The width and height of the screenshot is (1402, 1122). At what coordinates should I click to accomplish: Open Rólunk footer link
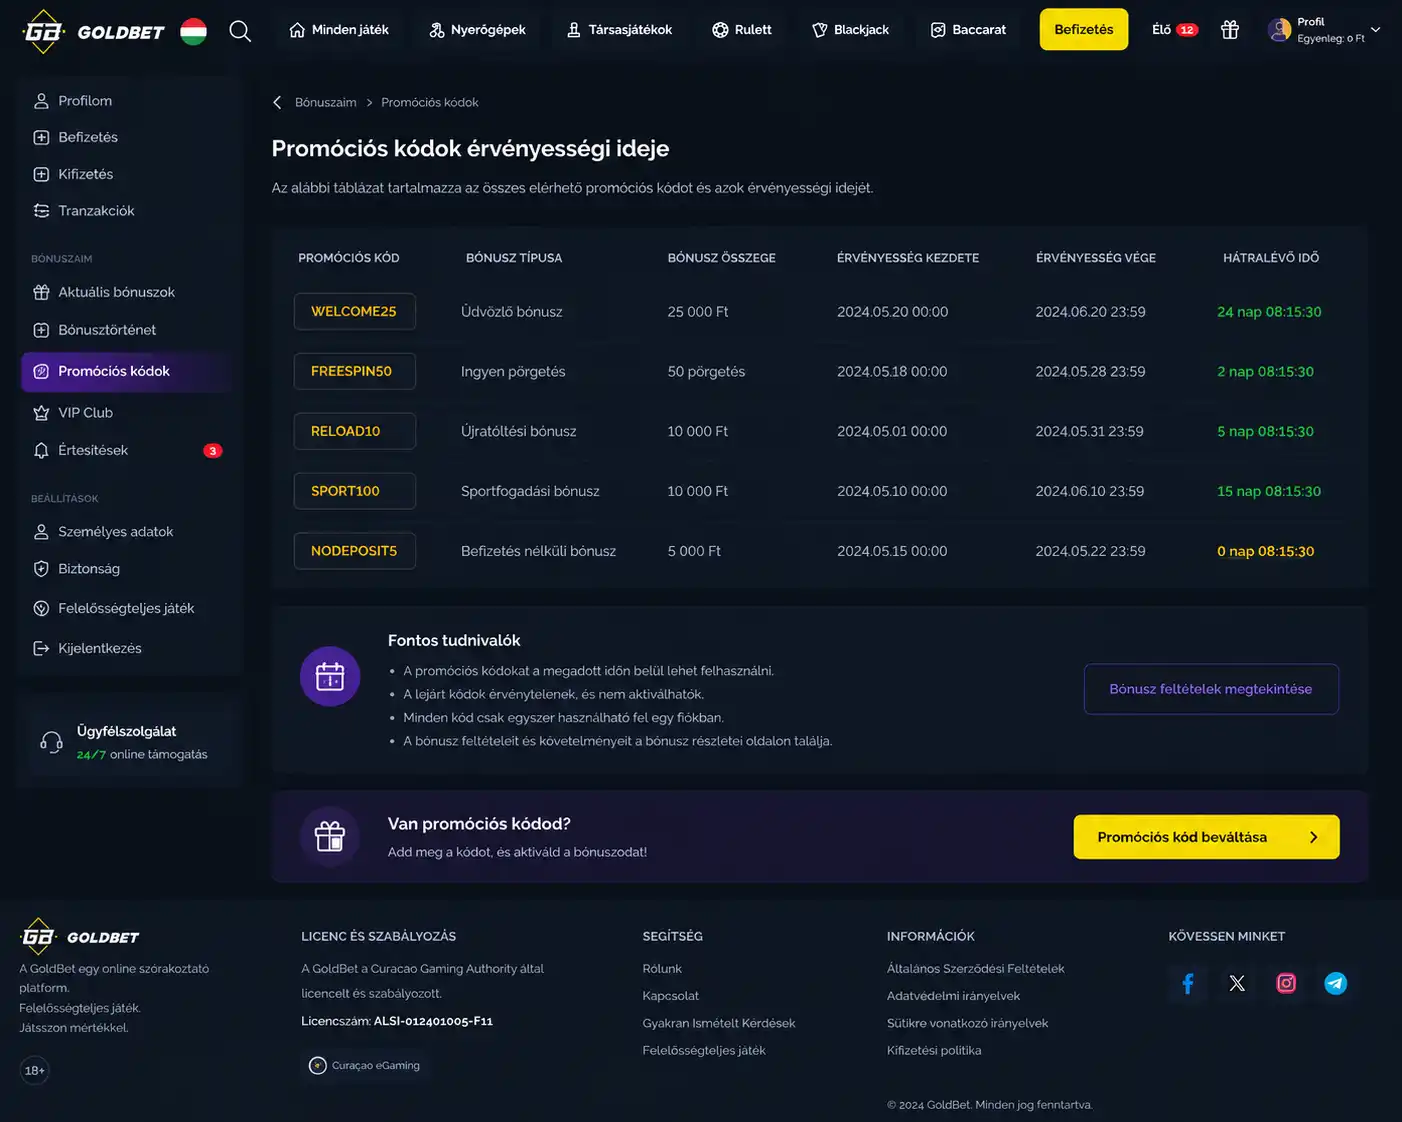pyautogui.click(x=662, y=969)
